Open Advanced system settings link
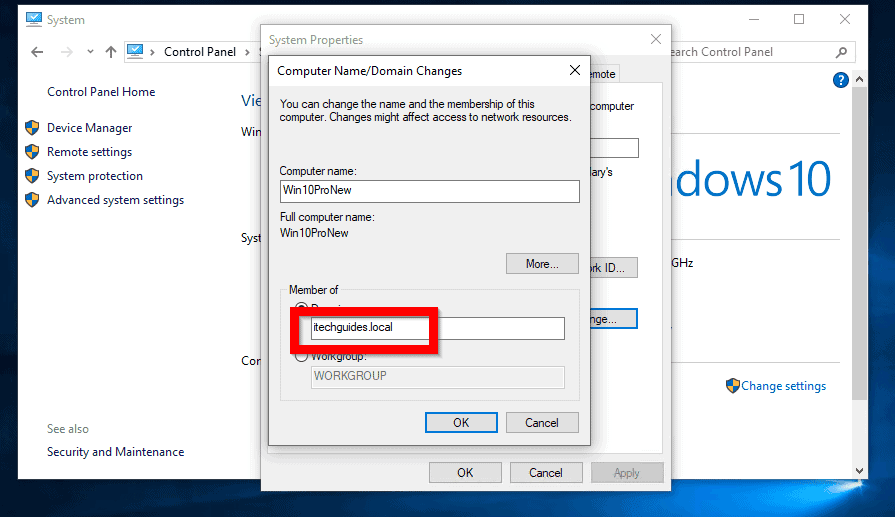The height and width of the screenshot is (517, 895). 115,200
